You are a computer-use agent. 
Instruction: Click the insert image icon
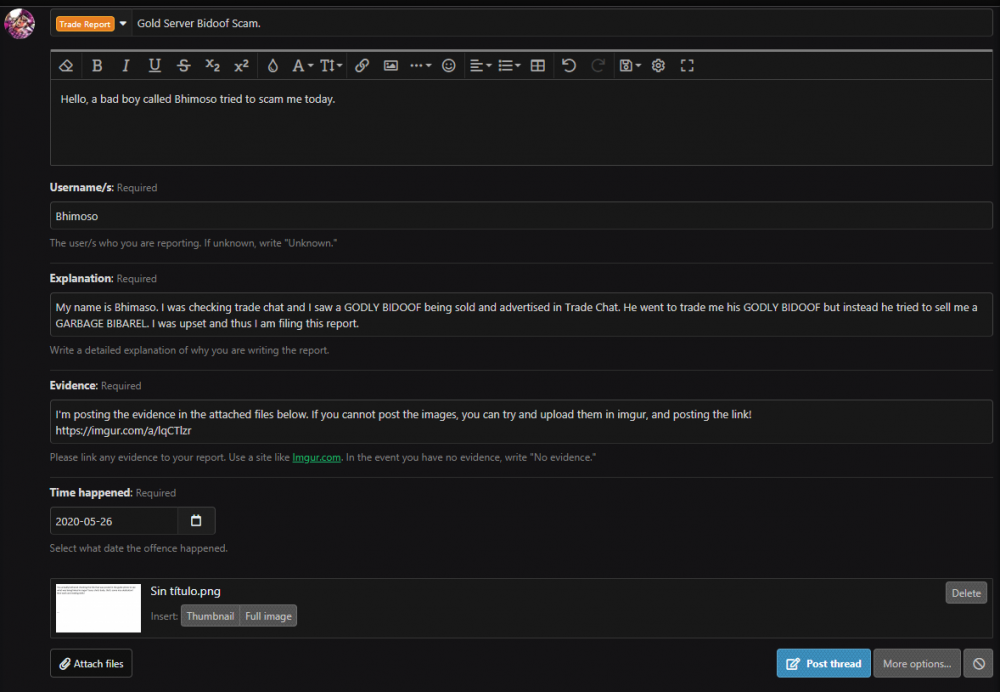[x=391, y=66]
